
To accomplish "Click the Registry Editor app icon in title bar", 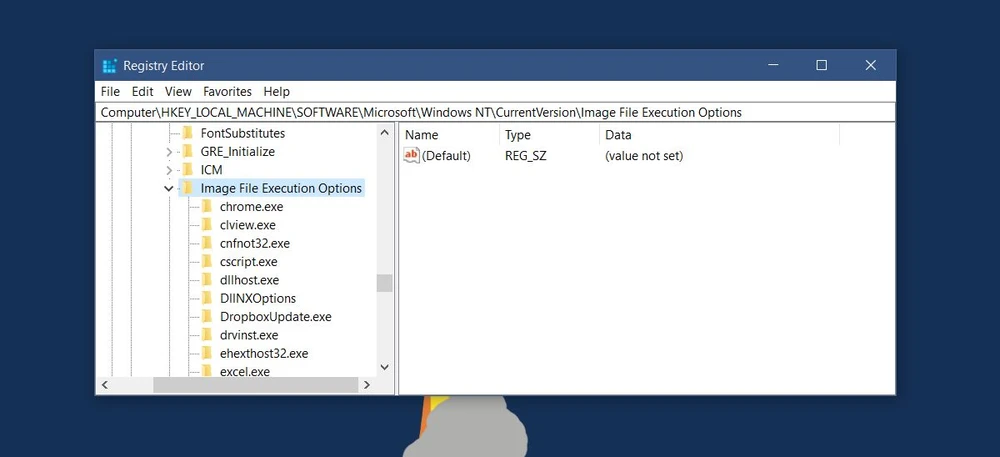I will click(110, 66).
